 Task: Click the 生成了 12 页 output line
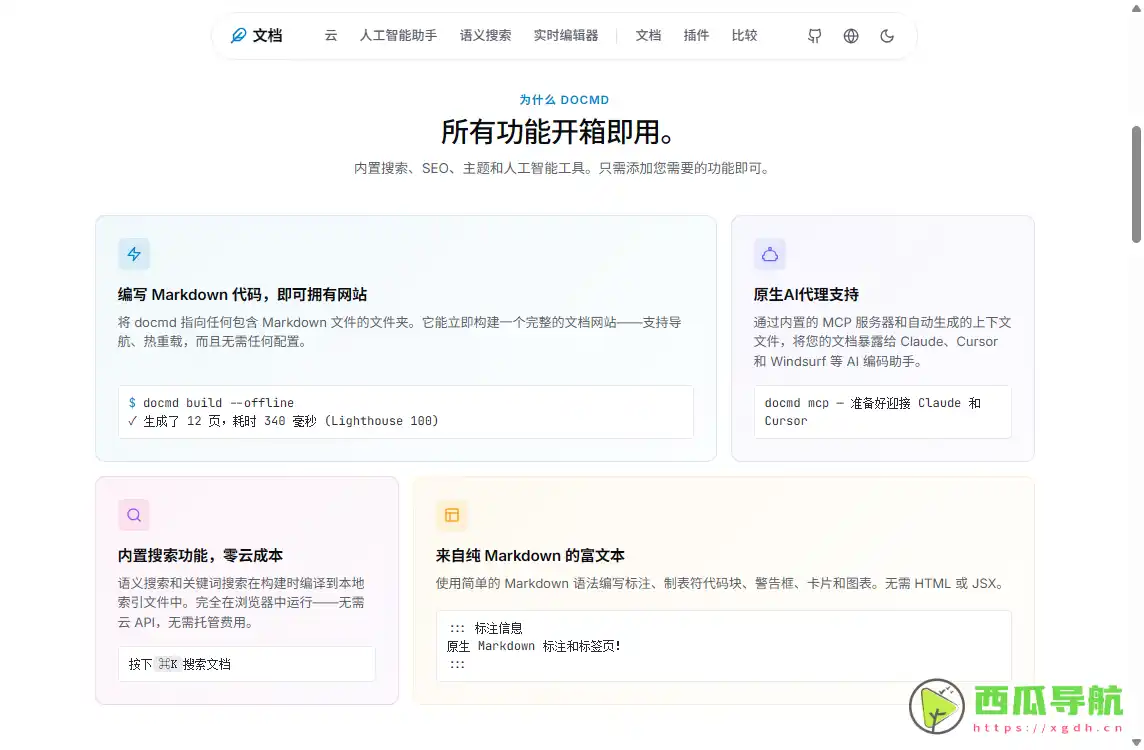point(283,421)
